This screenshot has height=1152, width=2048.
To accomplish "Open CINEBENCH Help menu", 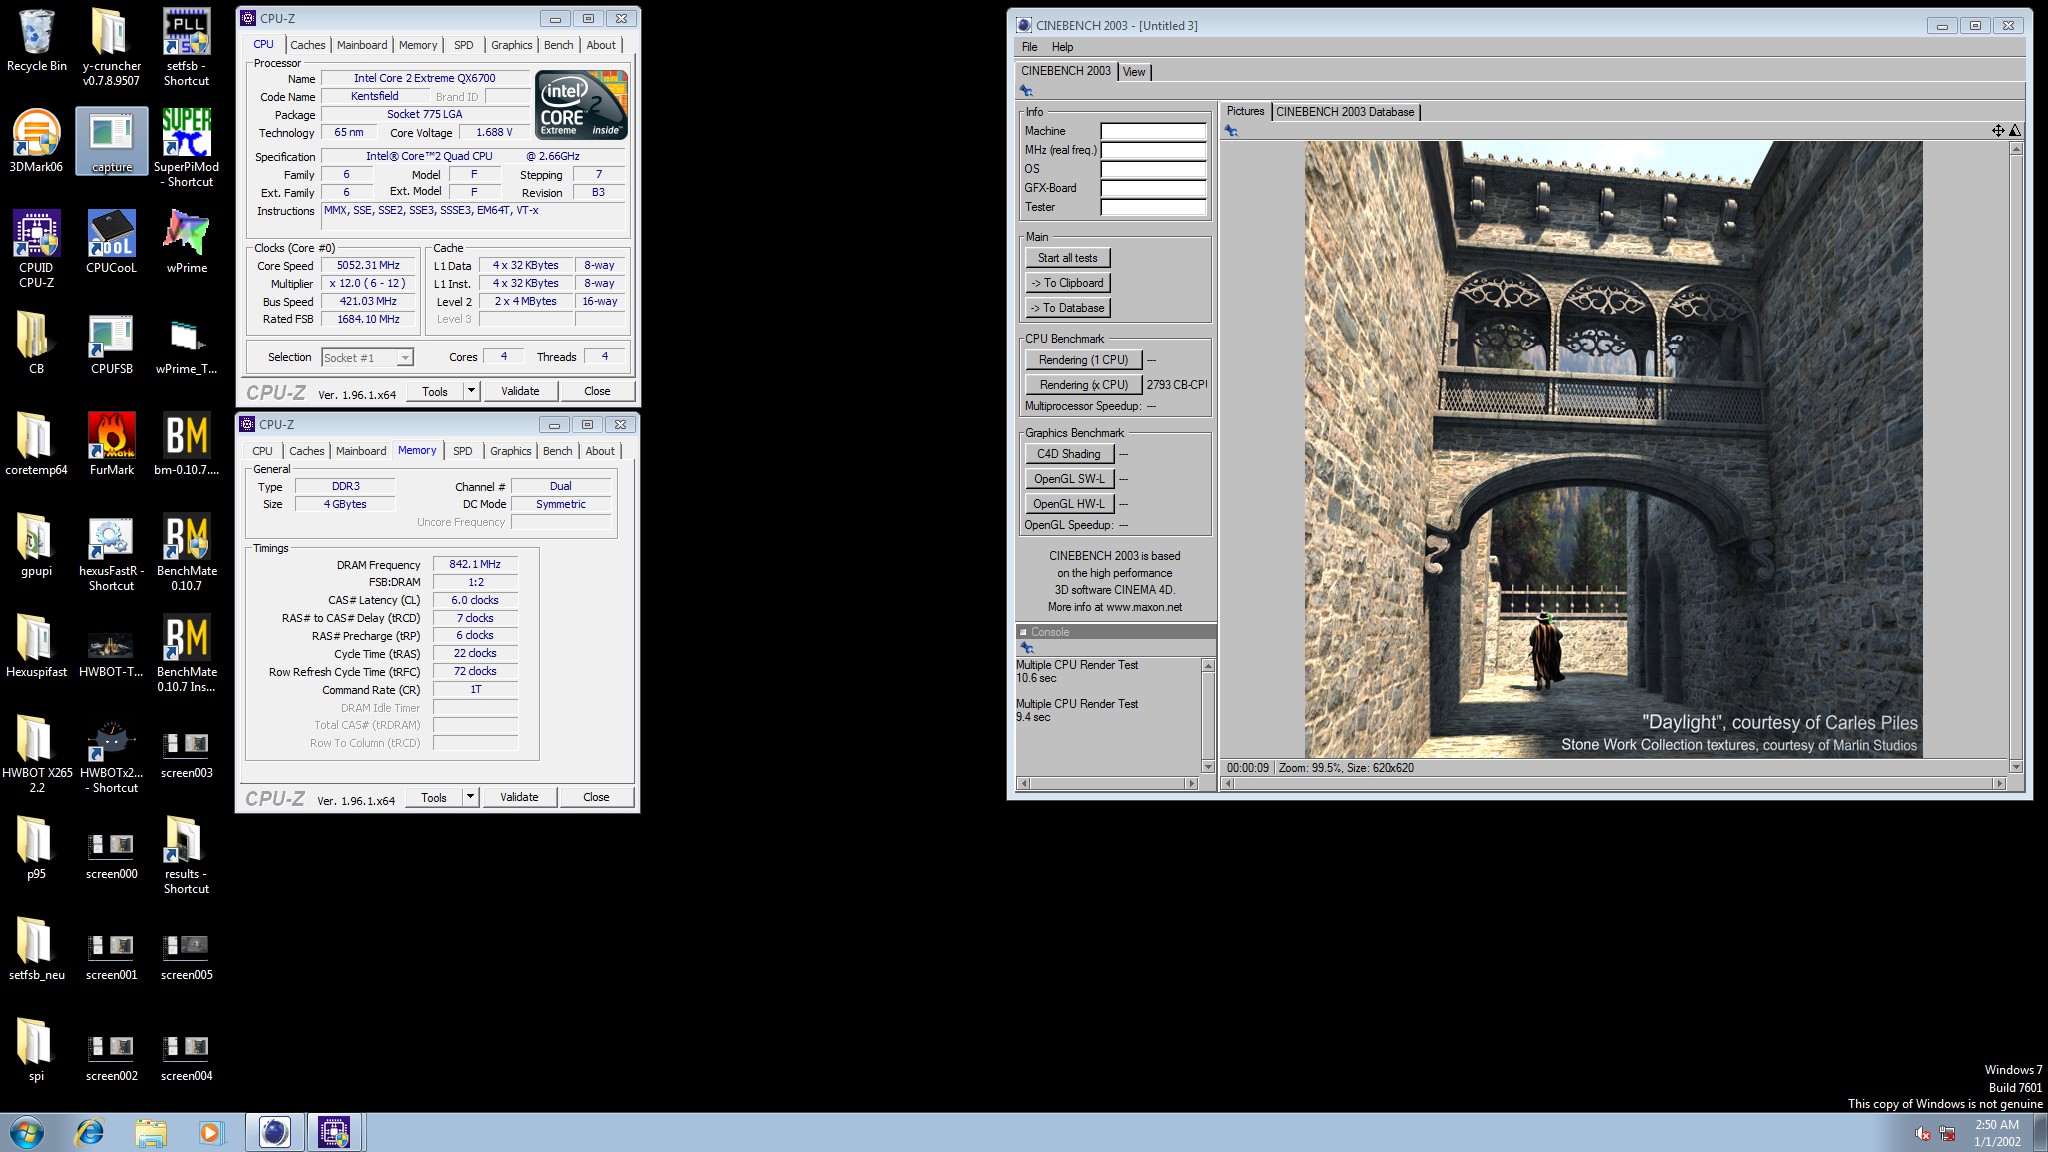I will (x=1062, y=47).
